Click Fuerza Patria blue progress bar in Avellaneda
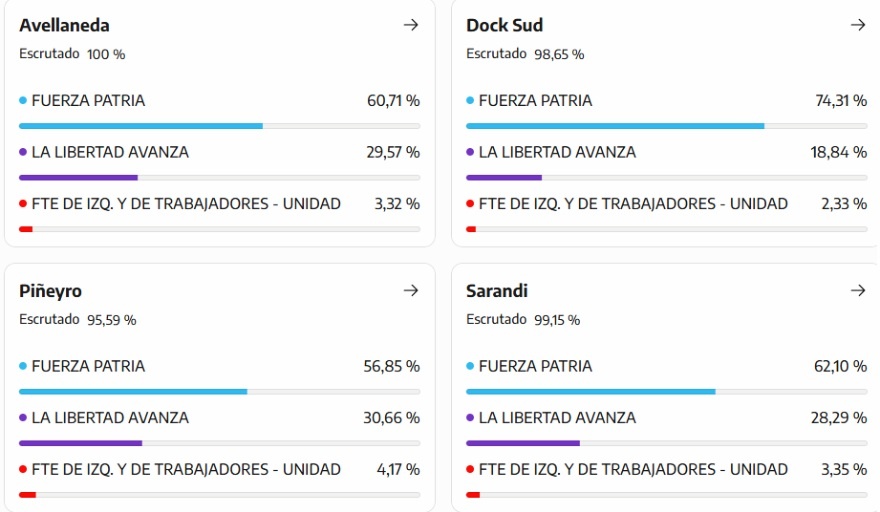This screenshot has height=512, width=880. (141, 126)
